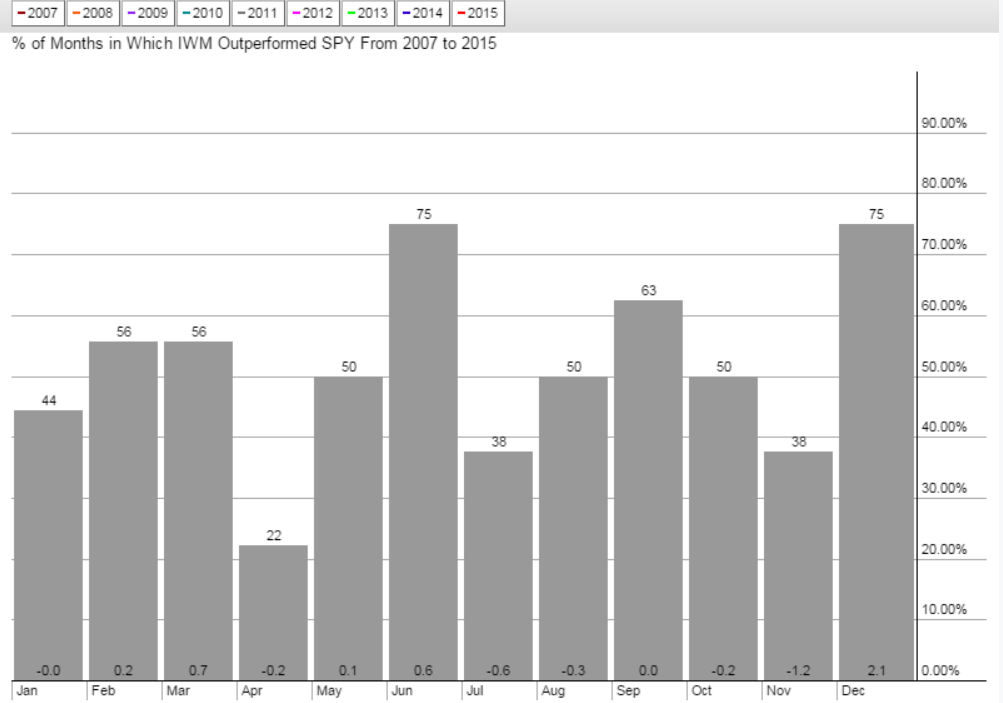This screenshot has width=1003, height=703.
Task: Click the 2014 legend button
Action: point(422,14)
